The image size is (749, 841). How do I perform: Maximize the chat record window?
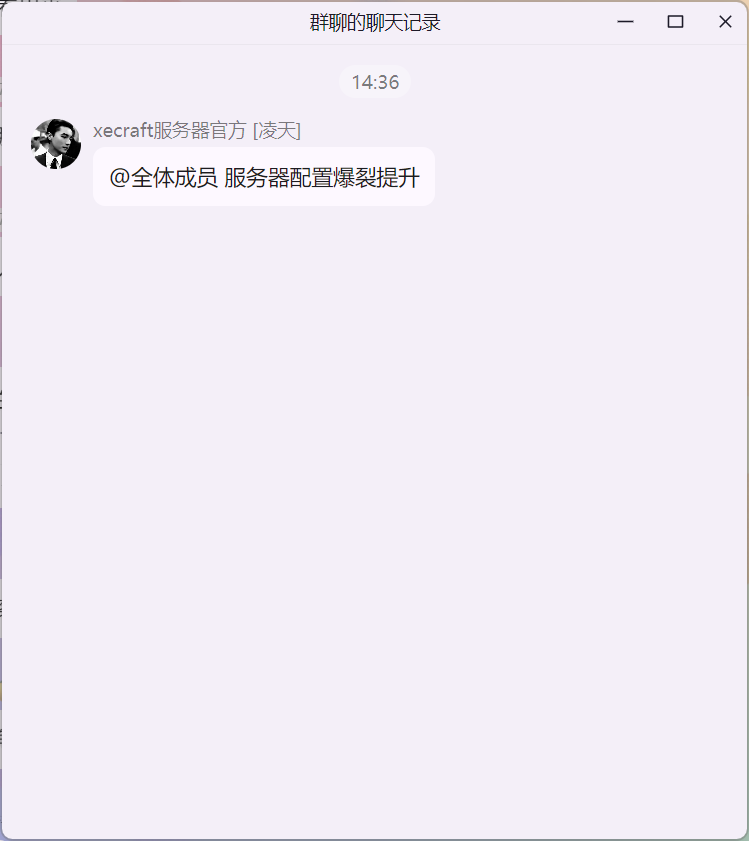click(x=675, y=22)
